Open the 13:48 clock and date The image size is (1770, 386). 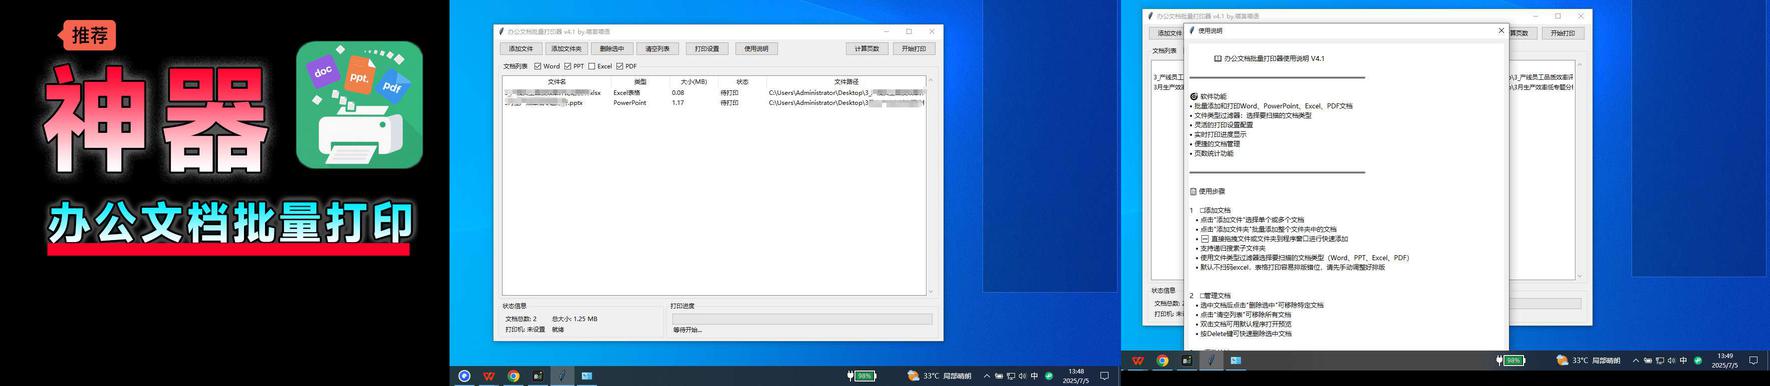1075,376
